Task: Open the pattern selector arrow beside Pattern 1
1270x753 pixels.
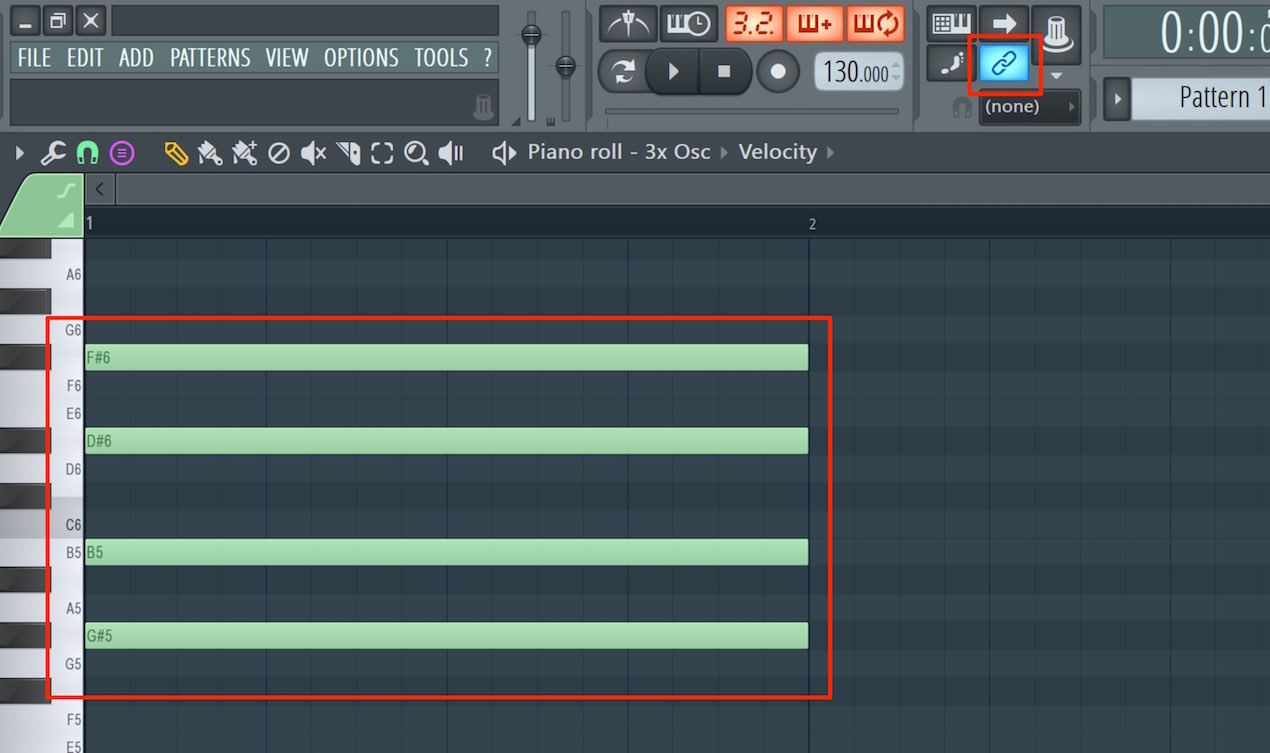Action: pos(1116,98)
